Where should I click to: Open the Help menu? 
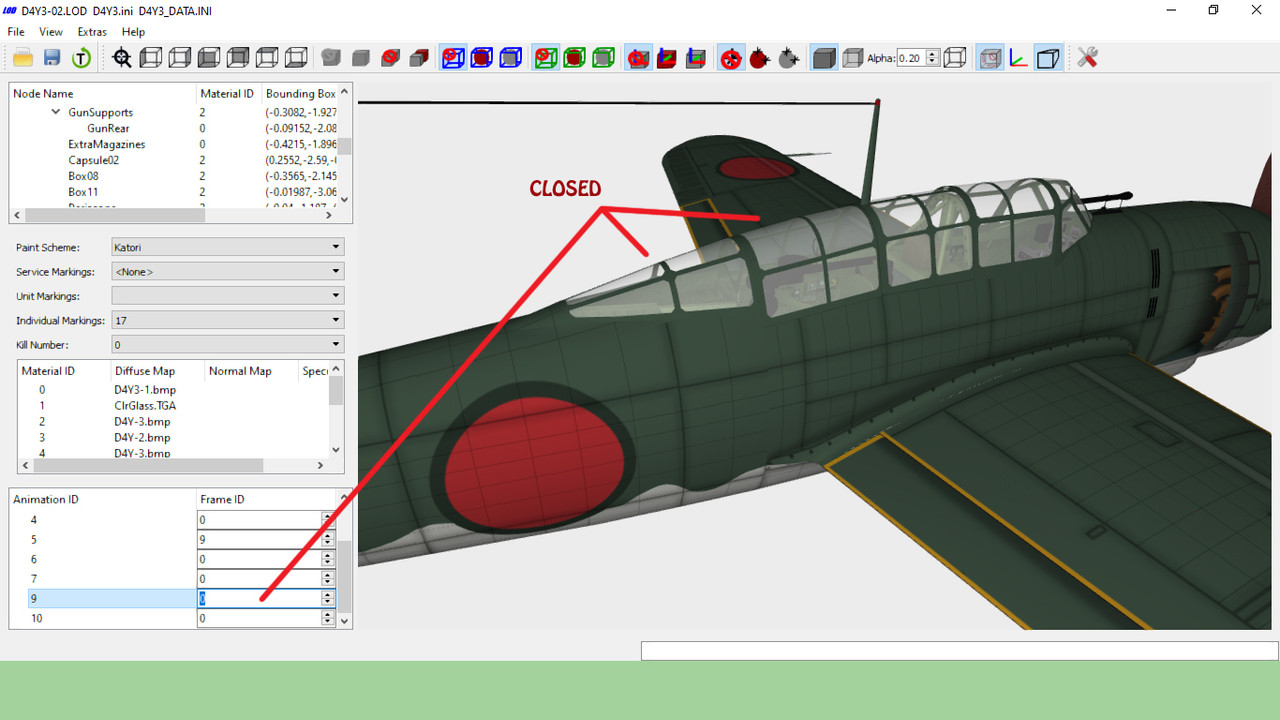133,32
